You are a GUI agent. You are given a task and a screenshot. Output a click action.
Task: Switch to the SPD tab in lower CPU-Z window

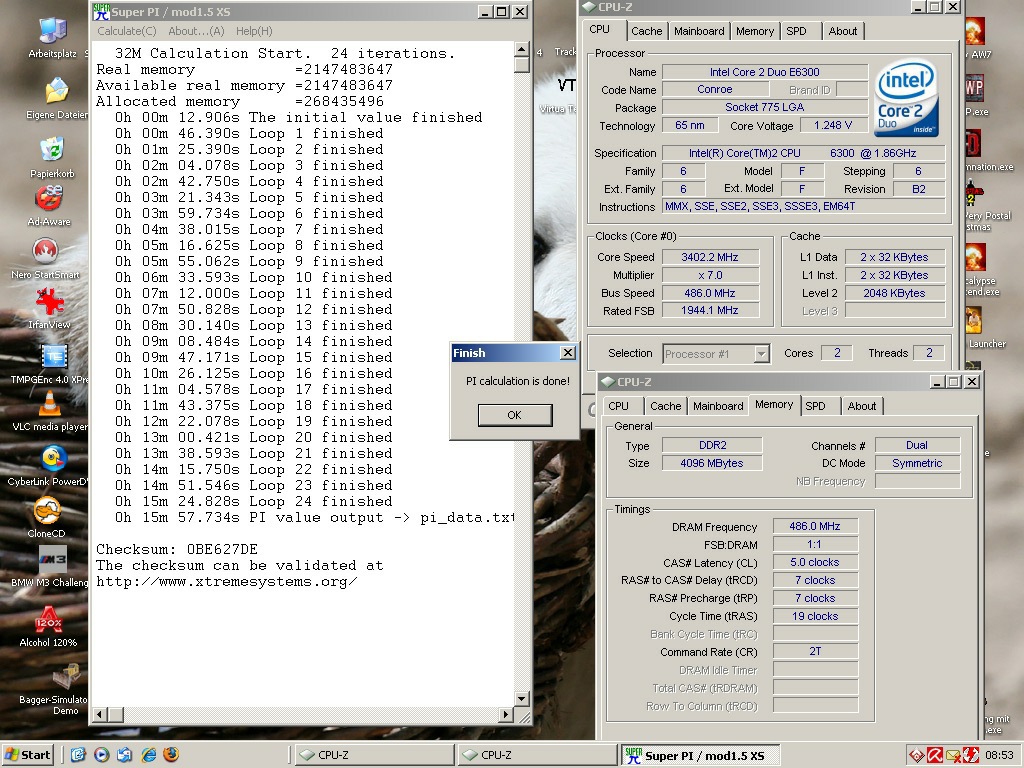tap(815, 406)
